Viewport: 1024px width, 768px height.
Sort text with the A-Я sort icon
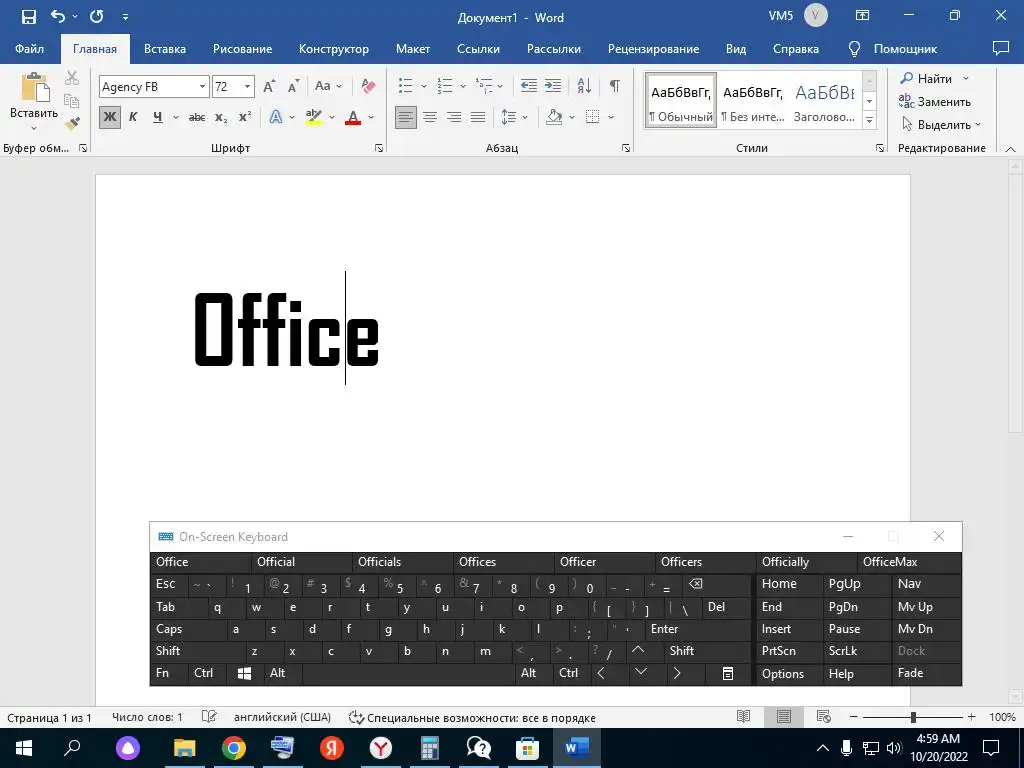coord(584,86)
